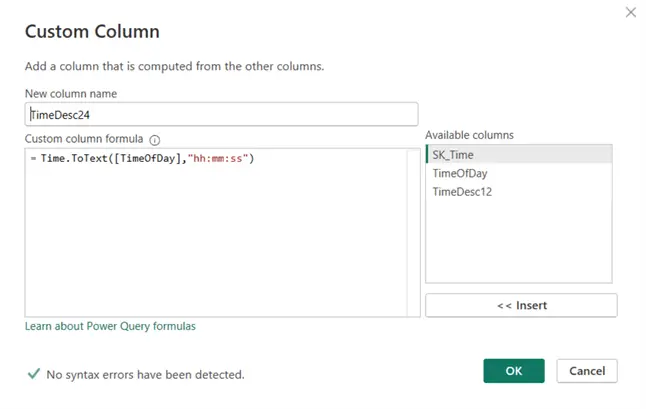The image size is (646, 409).
Task: Click the green checkmark syntax status icon
Action: 33,374
